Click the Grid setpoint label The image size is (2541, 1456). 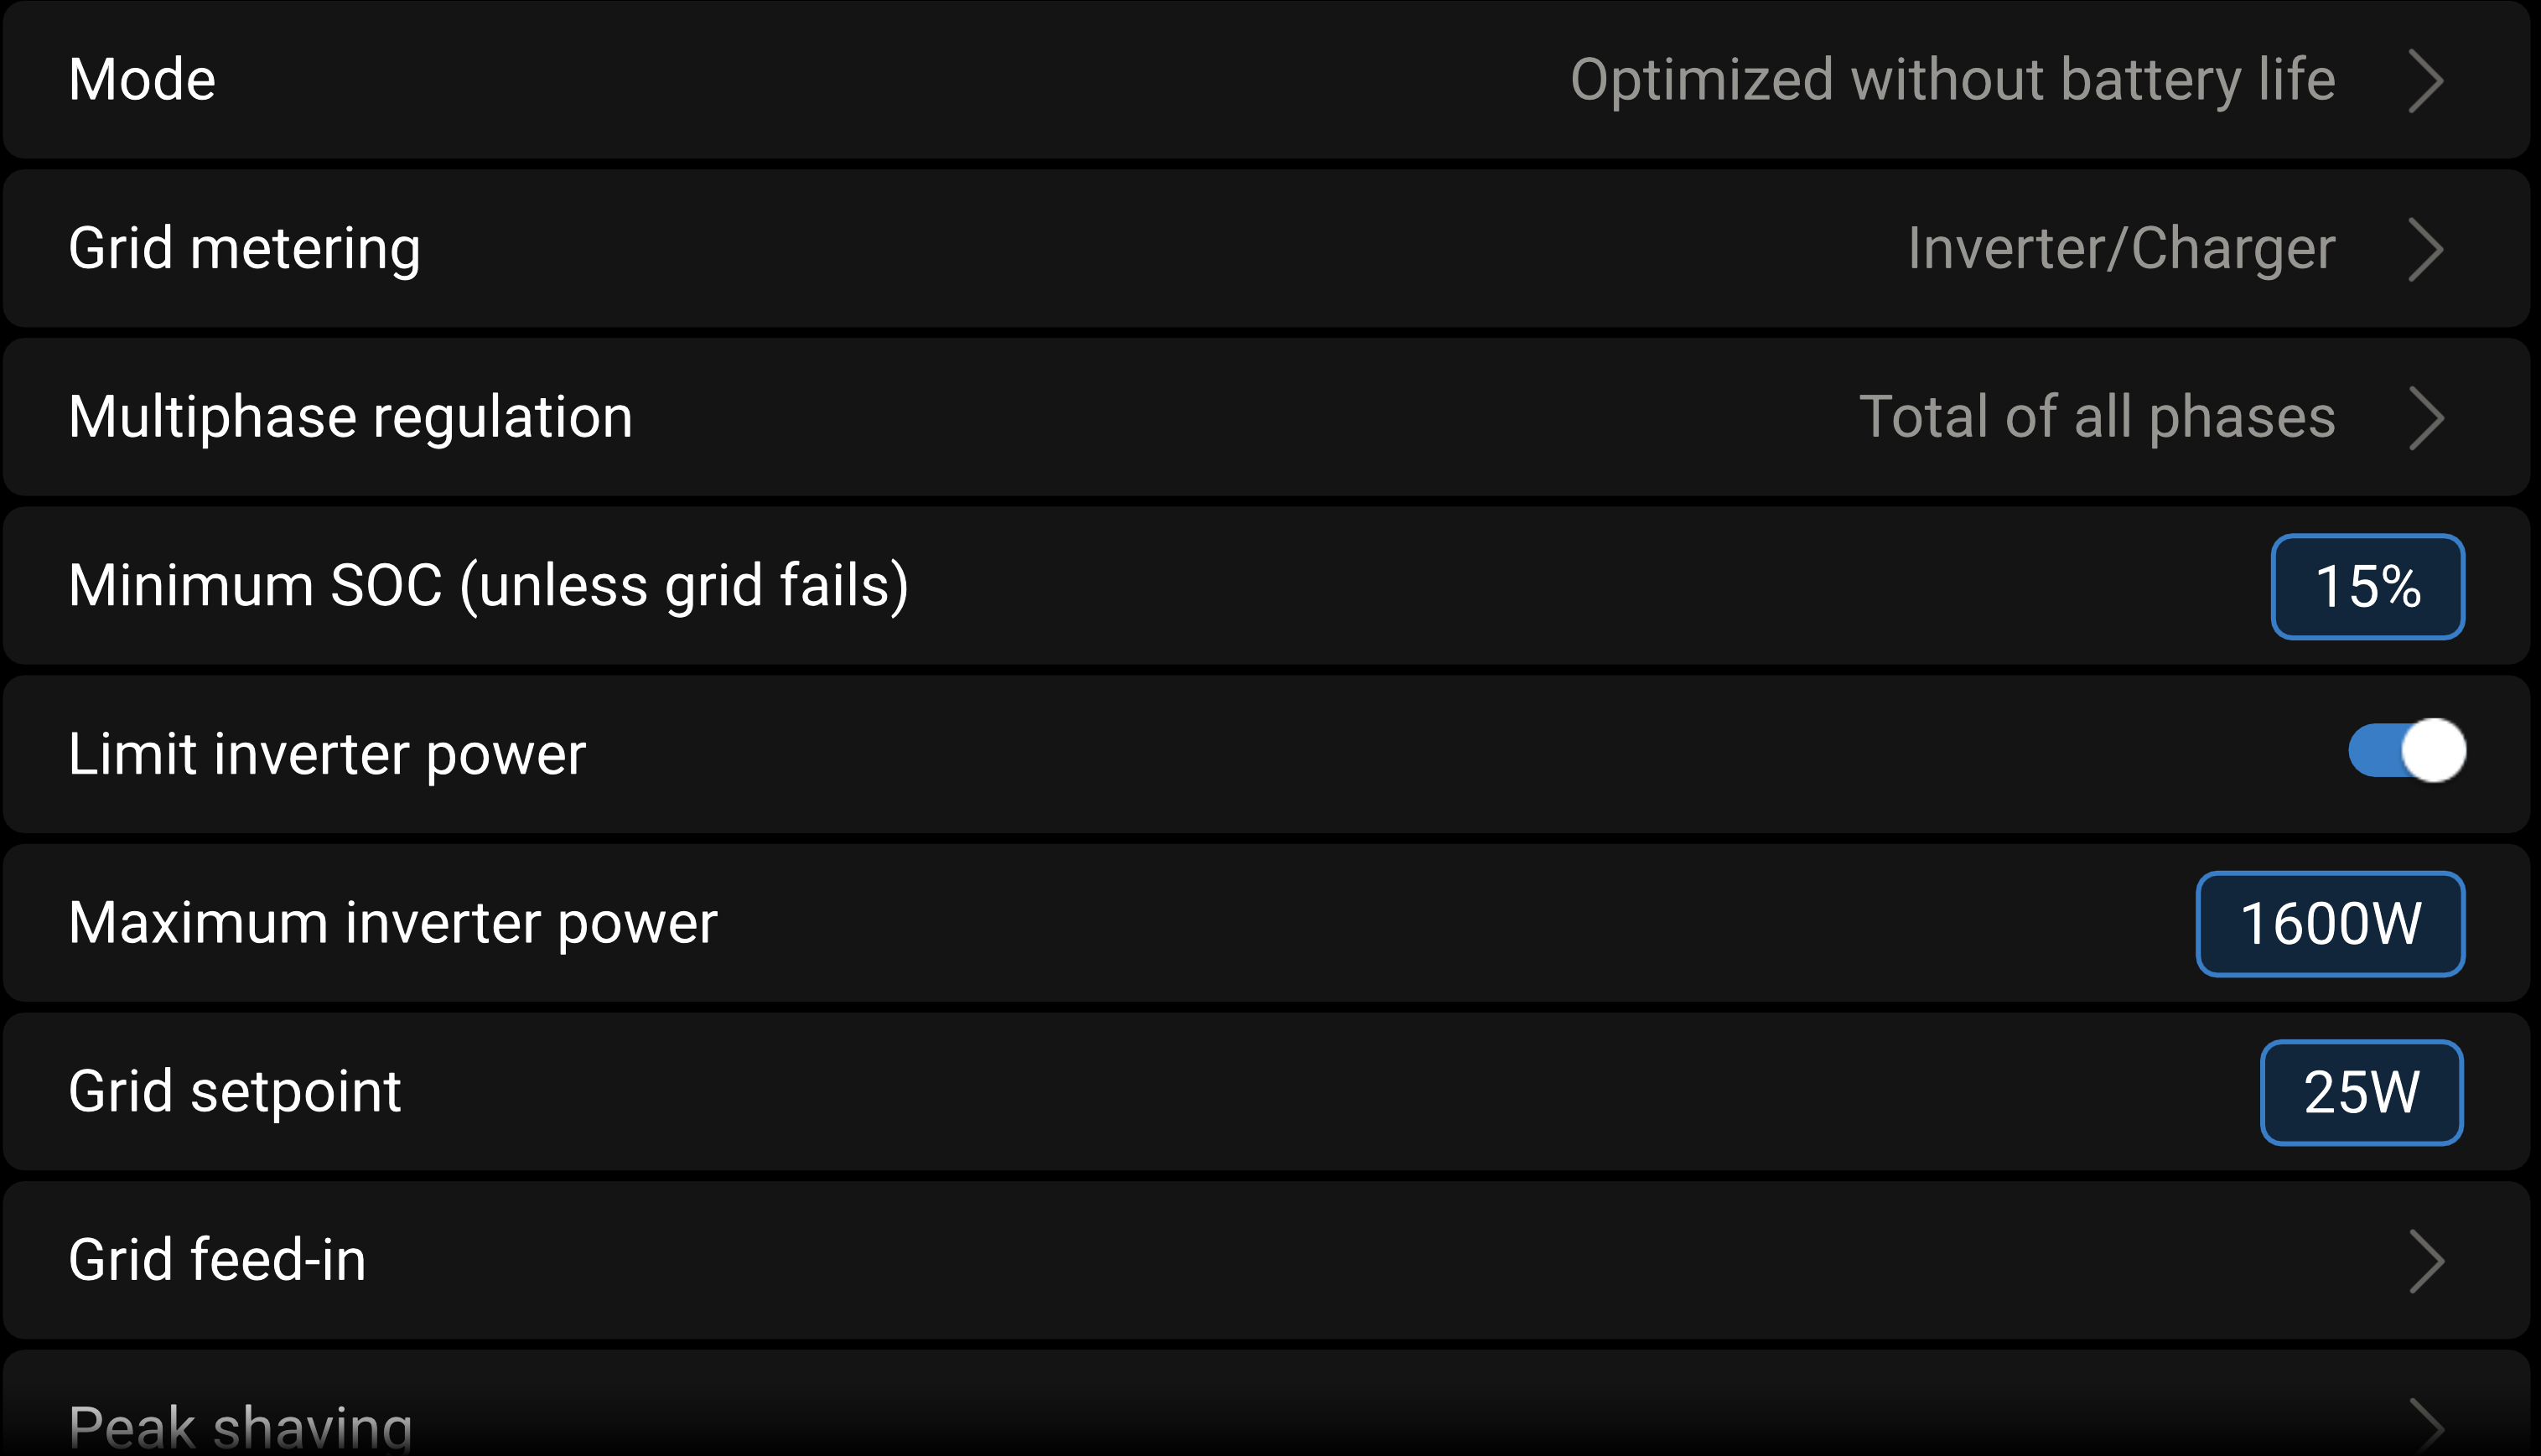tap(234, 1091)
